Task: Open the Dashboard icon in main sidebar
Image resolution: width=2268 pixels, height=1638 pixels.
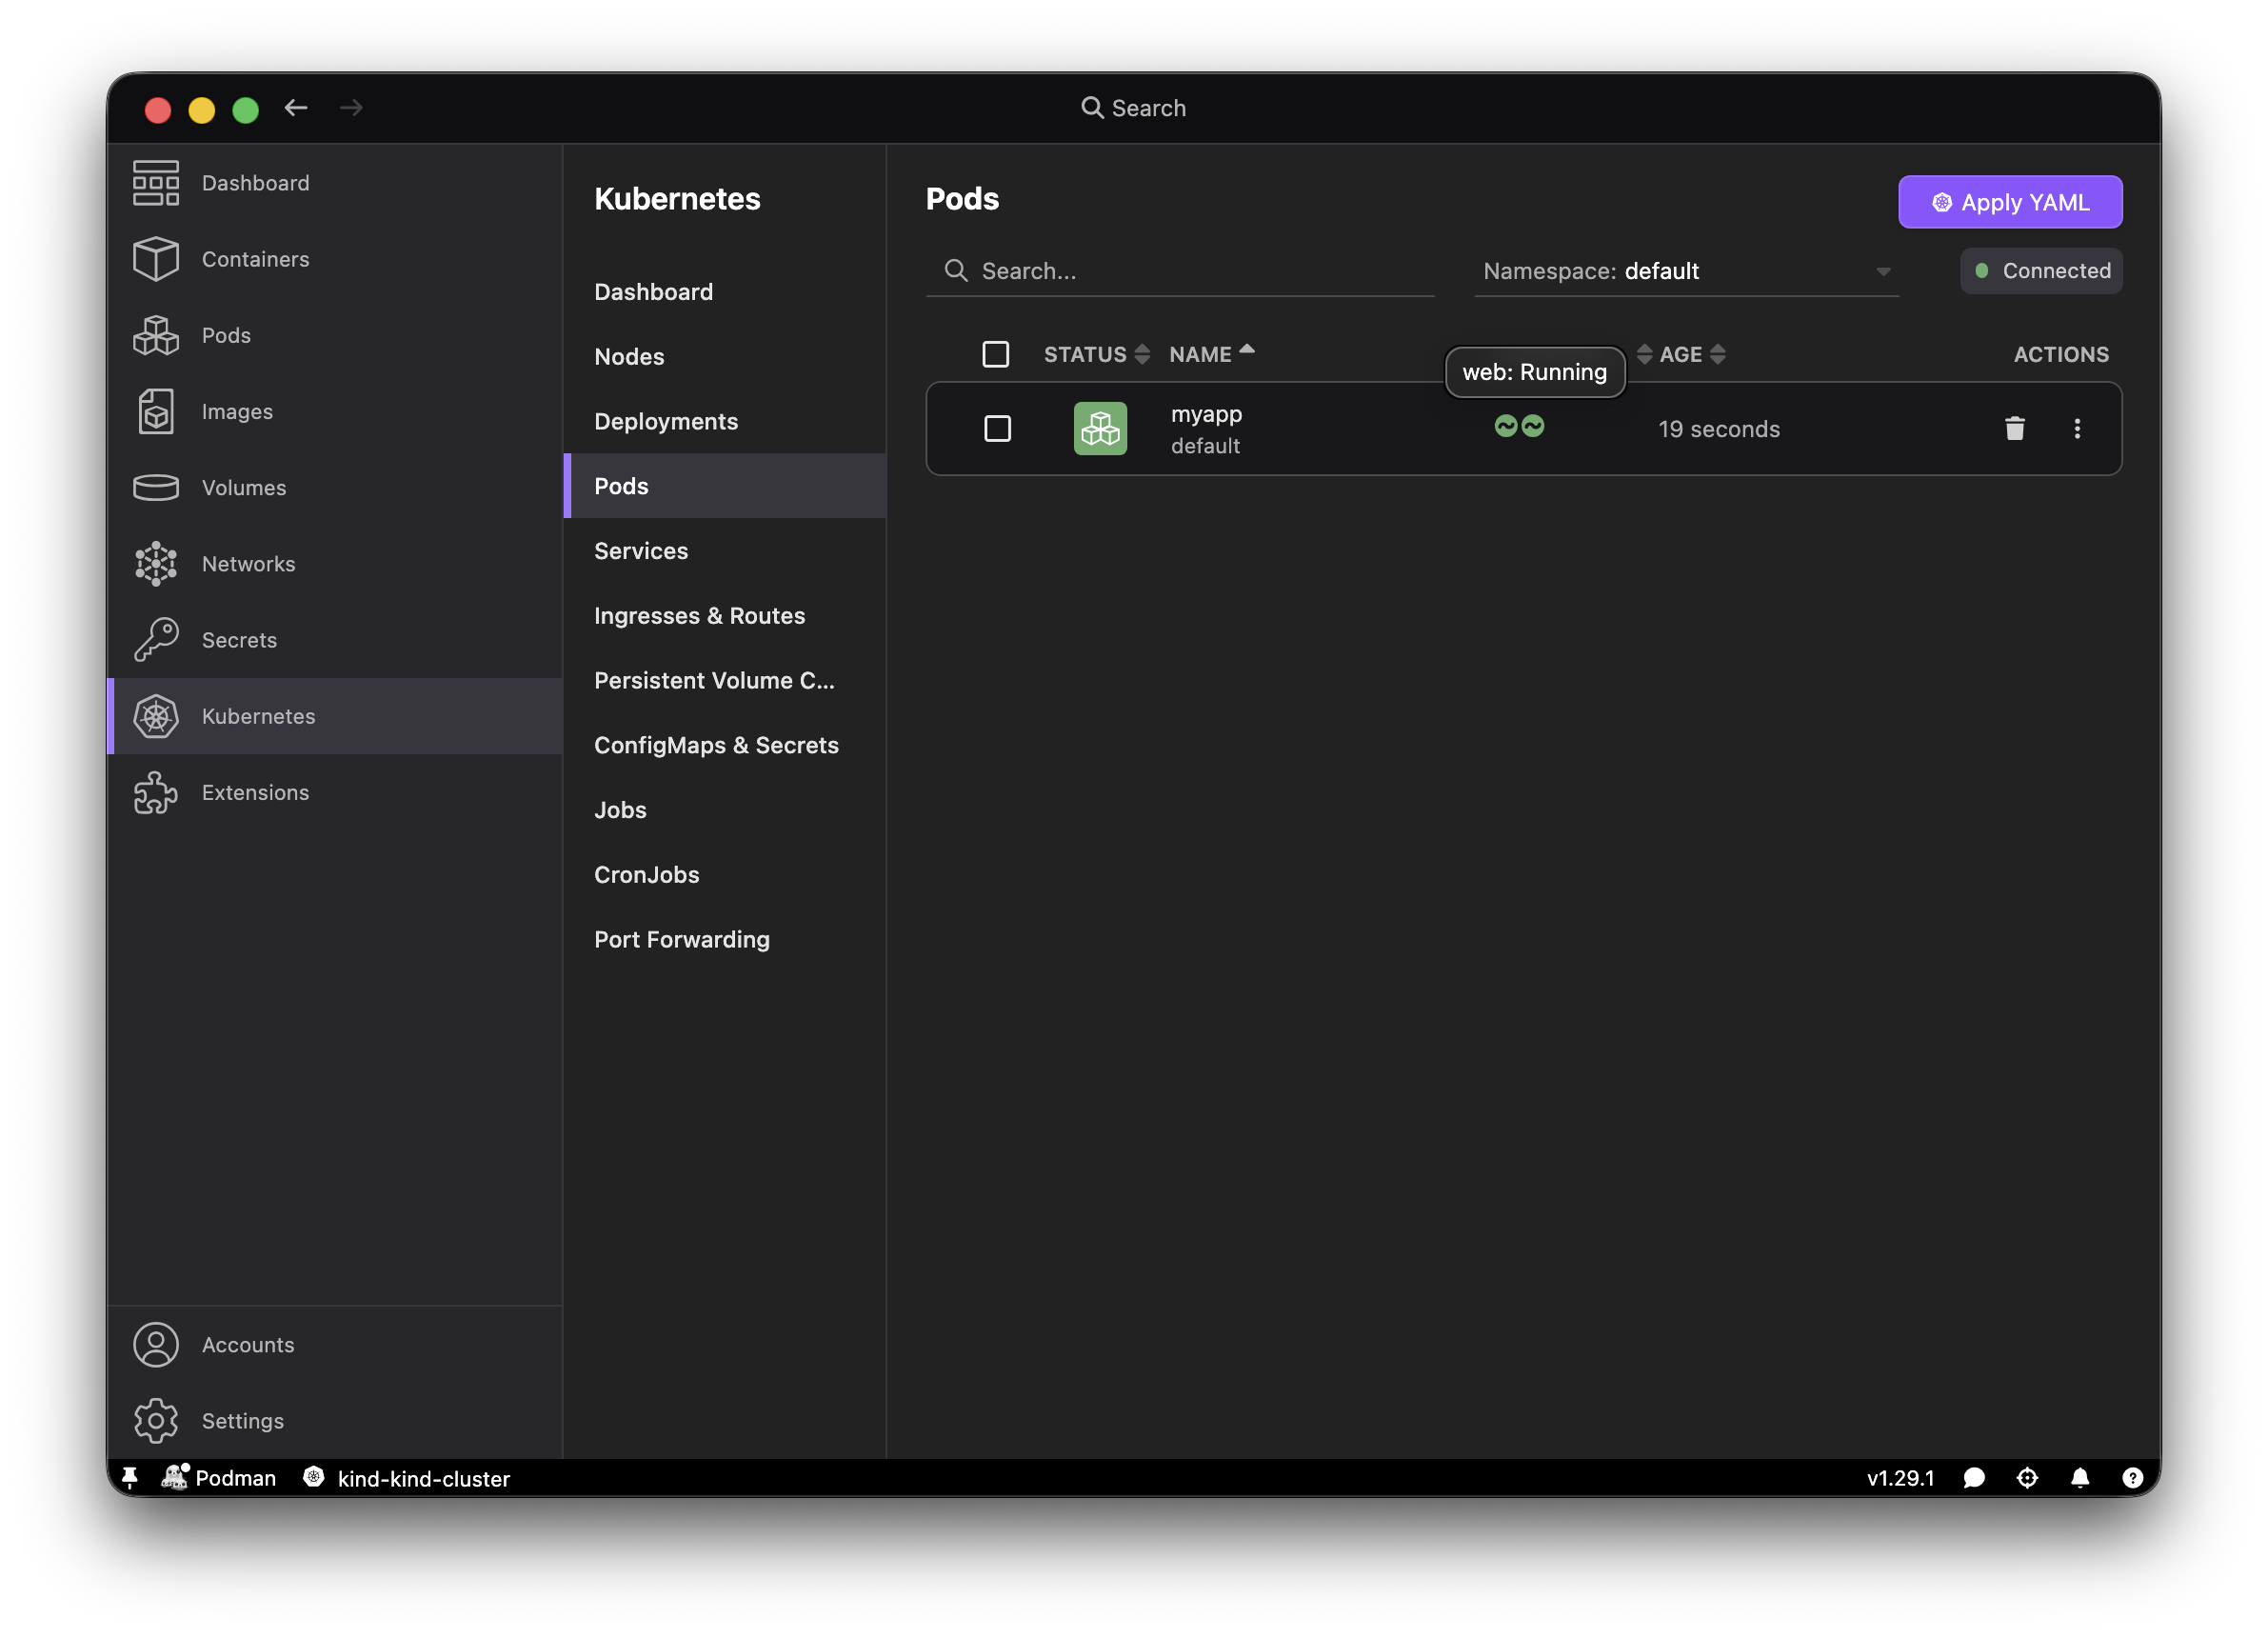Action: [x=155, y=183]
